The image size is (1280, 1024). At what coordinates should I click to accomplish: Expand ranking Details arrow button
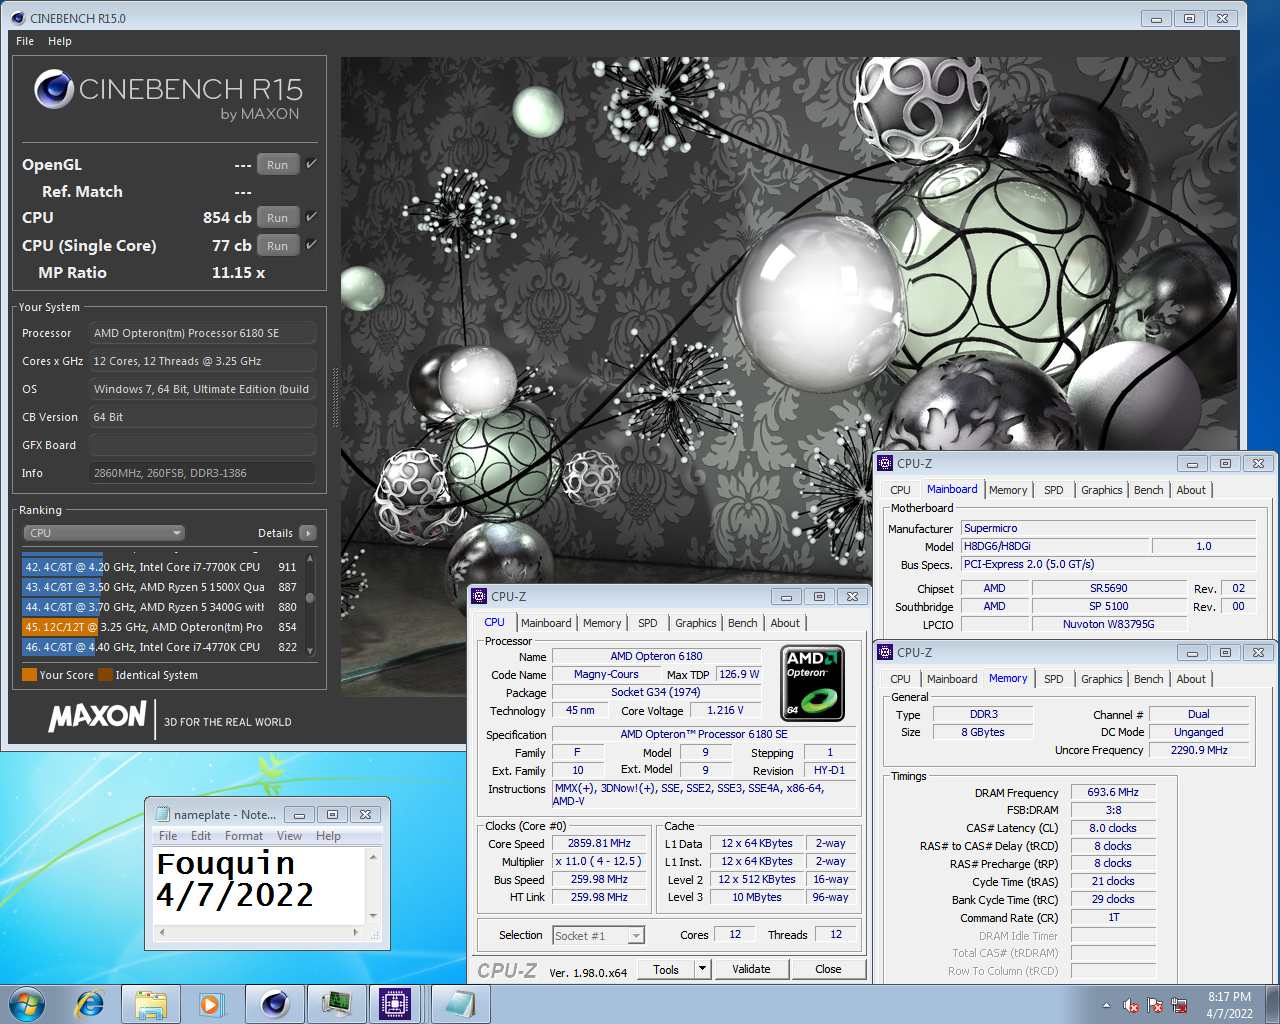[308, 533]
